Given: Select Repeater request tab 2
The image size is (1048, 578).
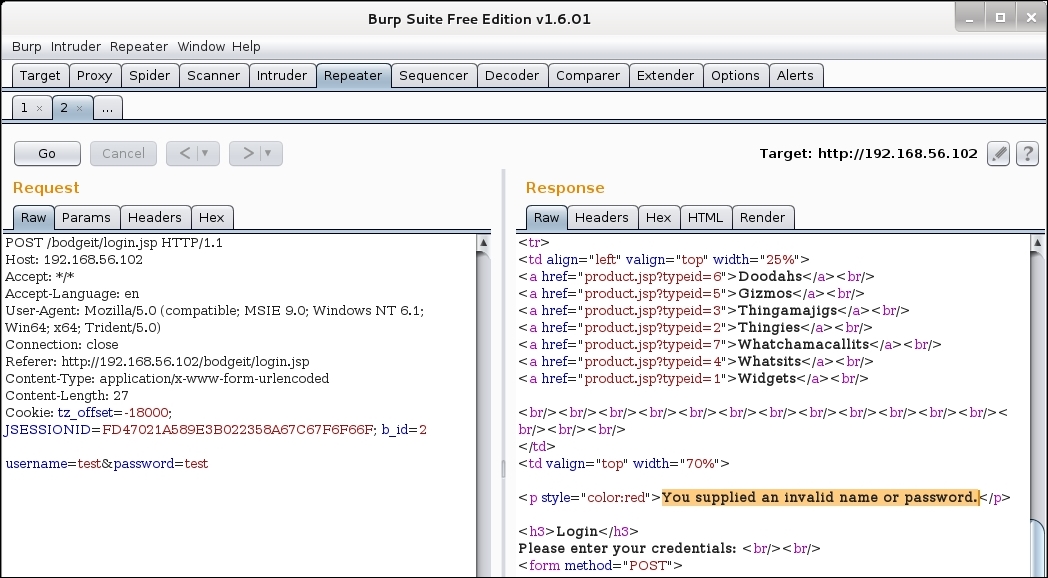Looking at the screenshot, I should pos(64,108).
